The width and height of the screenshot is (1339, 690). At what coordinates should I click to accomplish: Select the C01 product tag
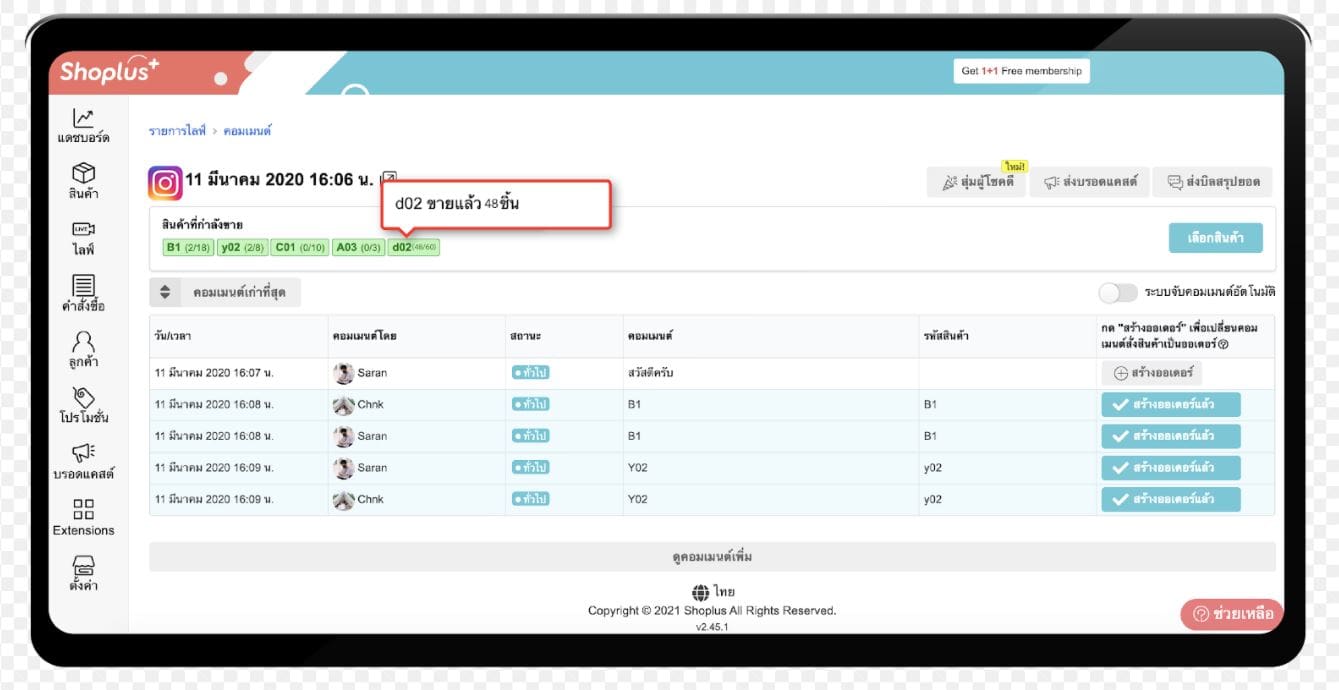click(300, 247)
